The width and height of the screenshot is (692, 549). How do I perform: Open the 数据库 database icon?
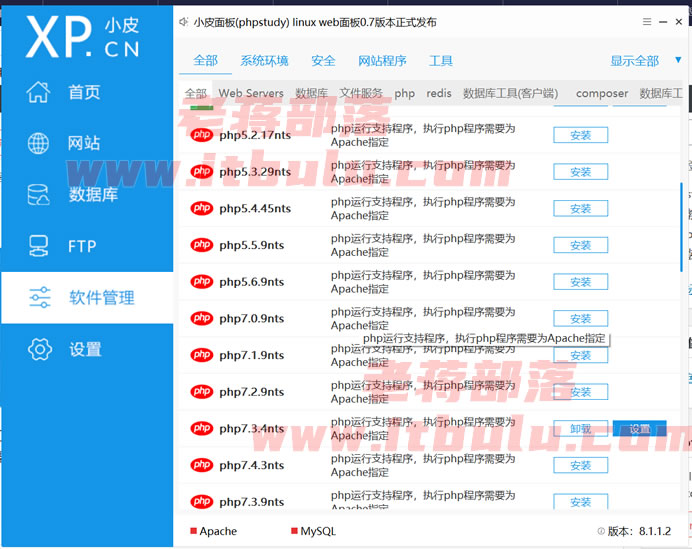pos(38,195)
